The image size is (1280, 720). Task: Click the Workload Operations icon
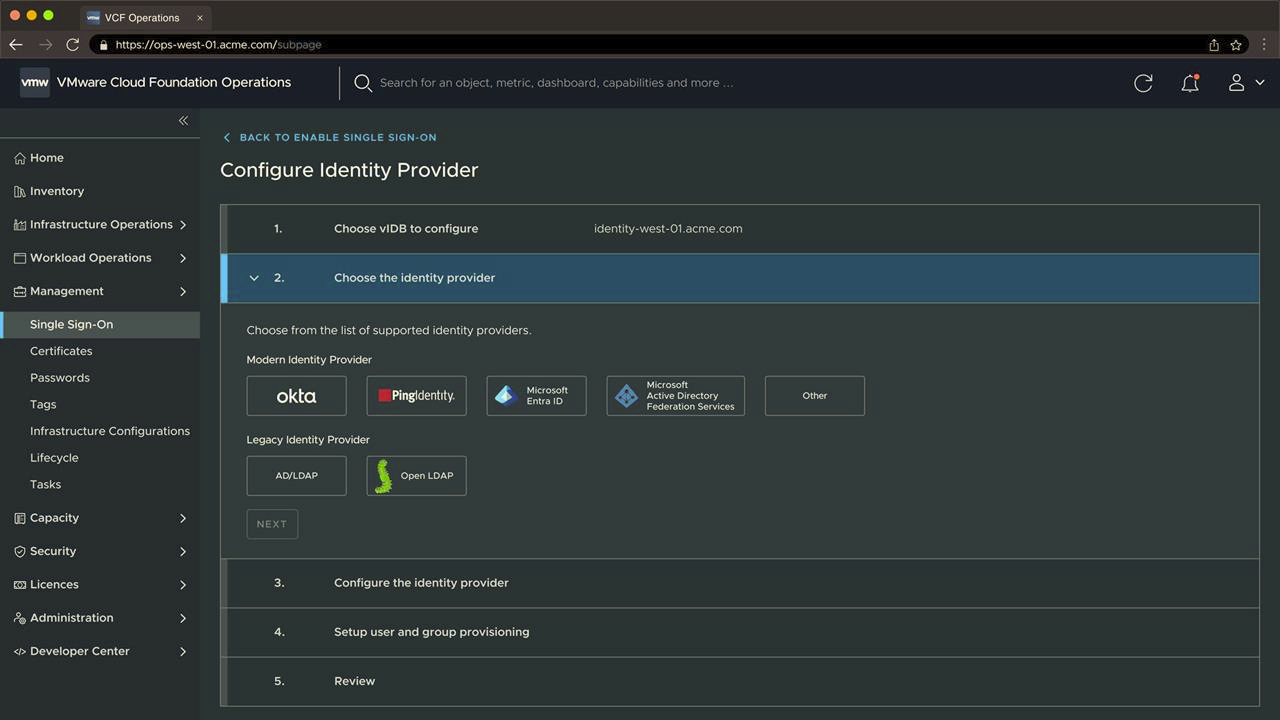coord(20,258)
